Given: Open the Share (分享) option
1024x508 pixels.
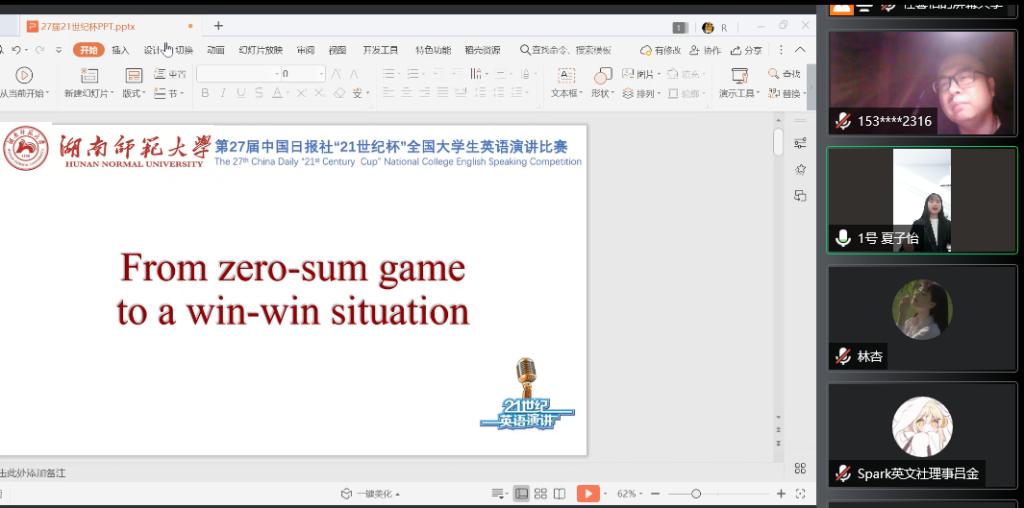Looking at the screenshot, I should pyautogui.click(x=746, y=50).
